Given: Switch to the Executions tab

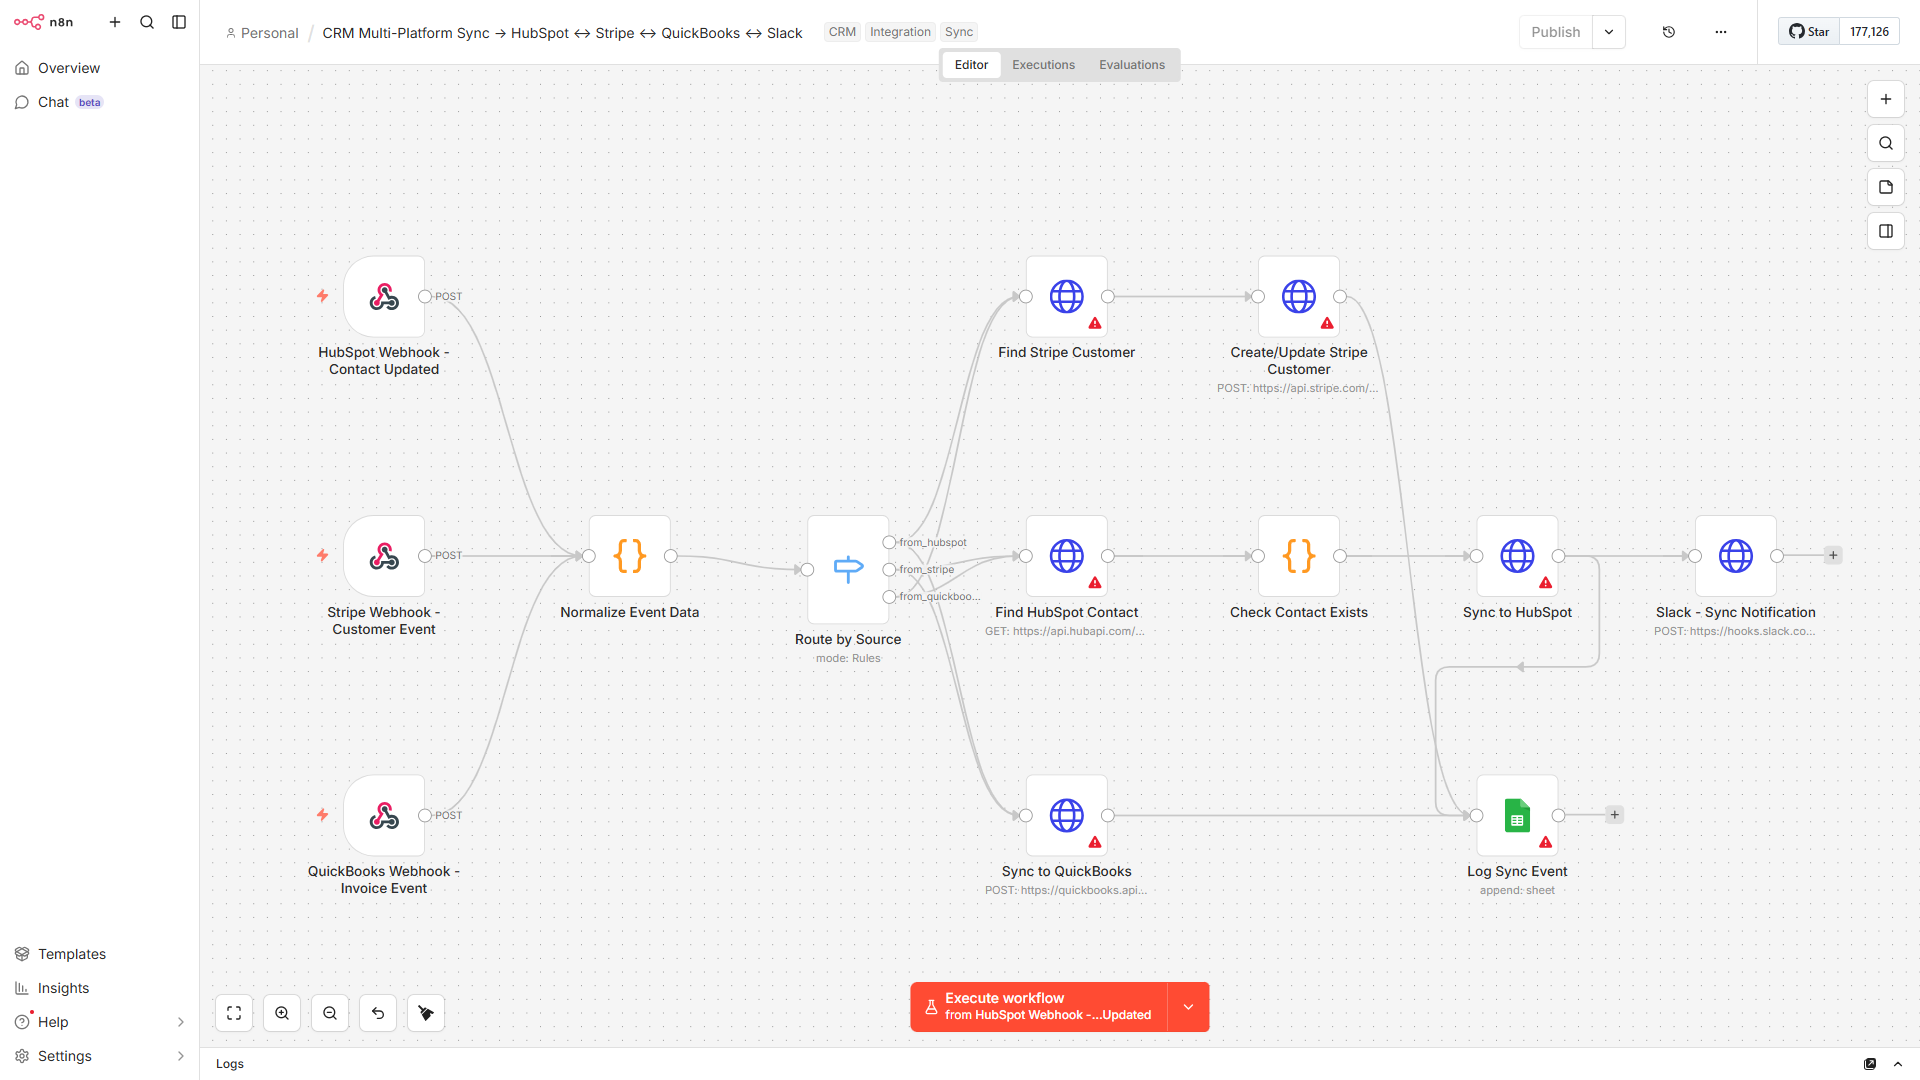Looking at the screenshot, I should click(x=1043, y=64).
